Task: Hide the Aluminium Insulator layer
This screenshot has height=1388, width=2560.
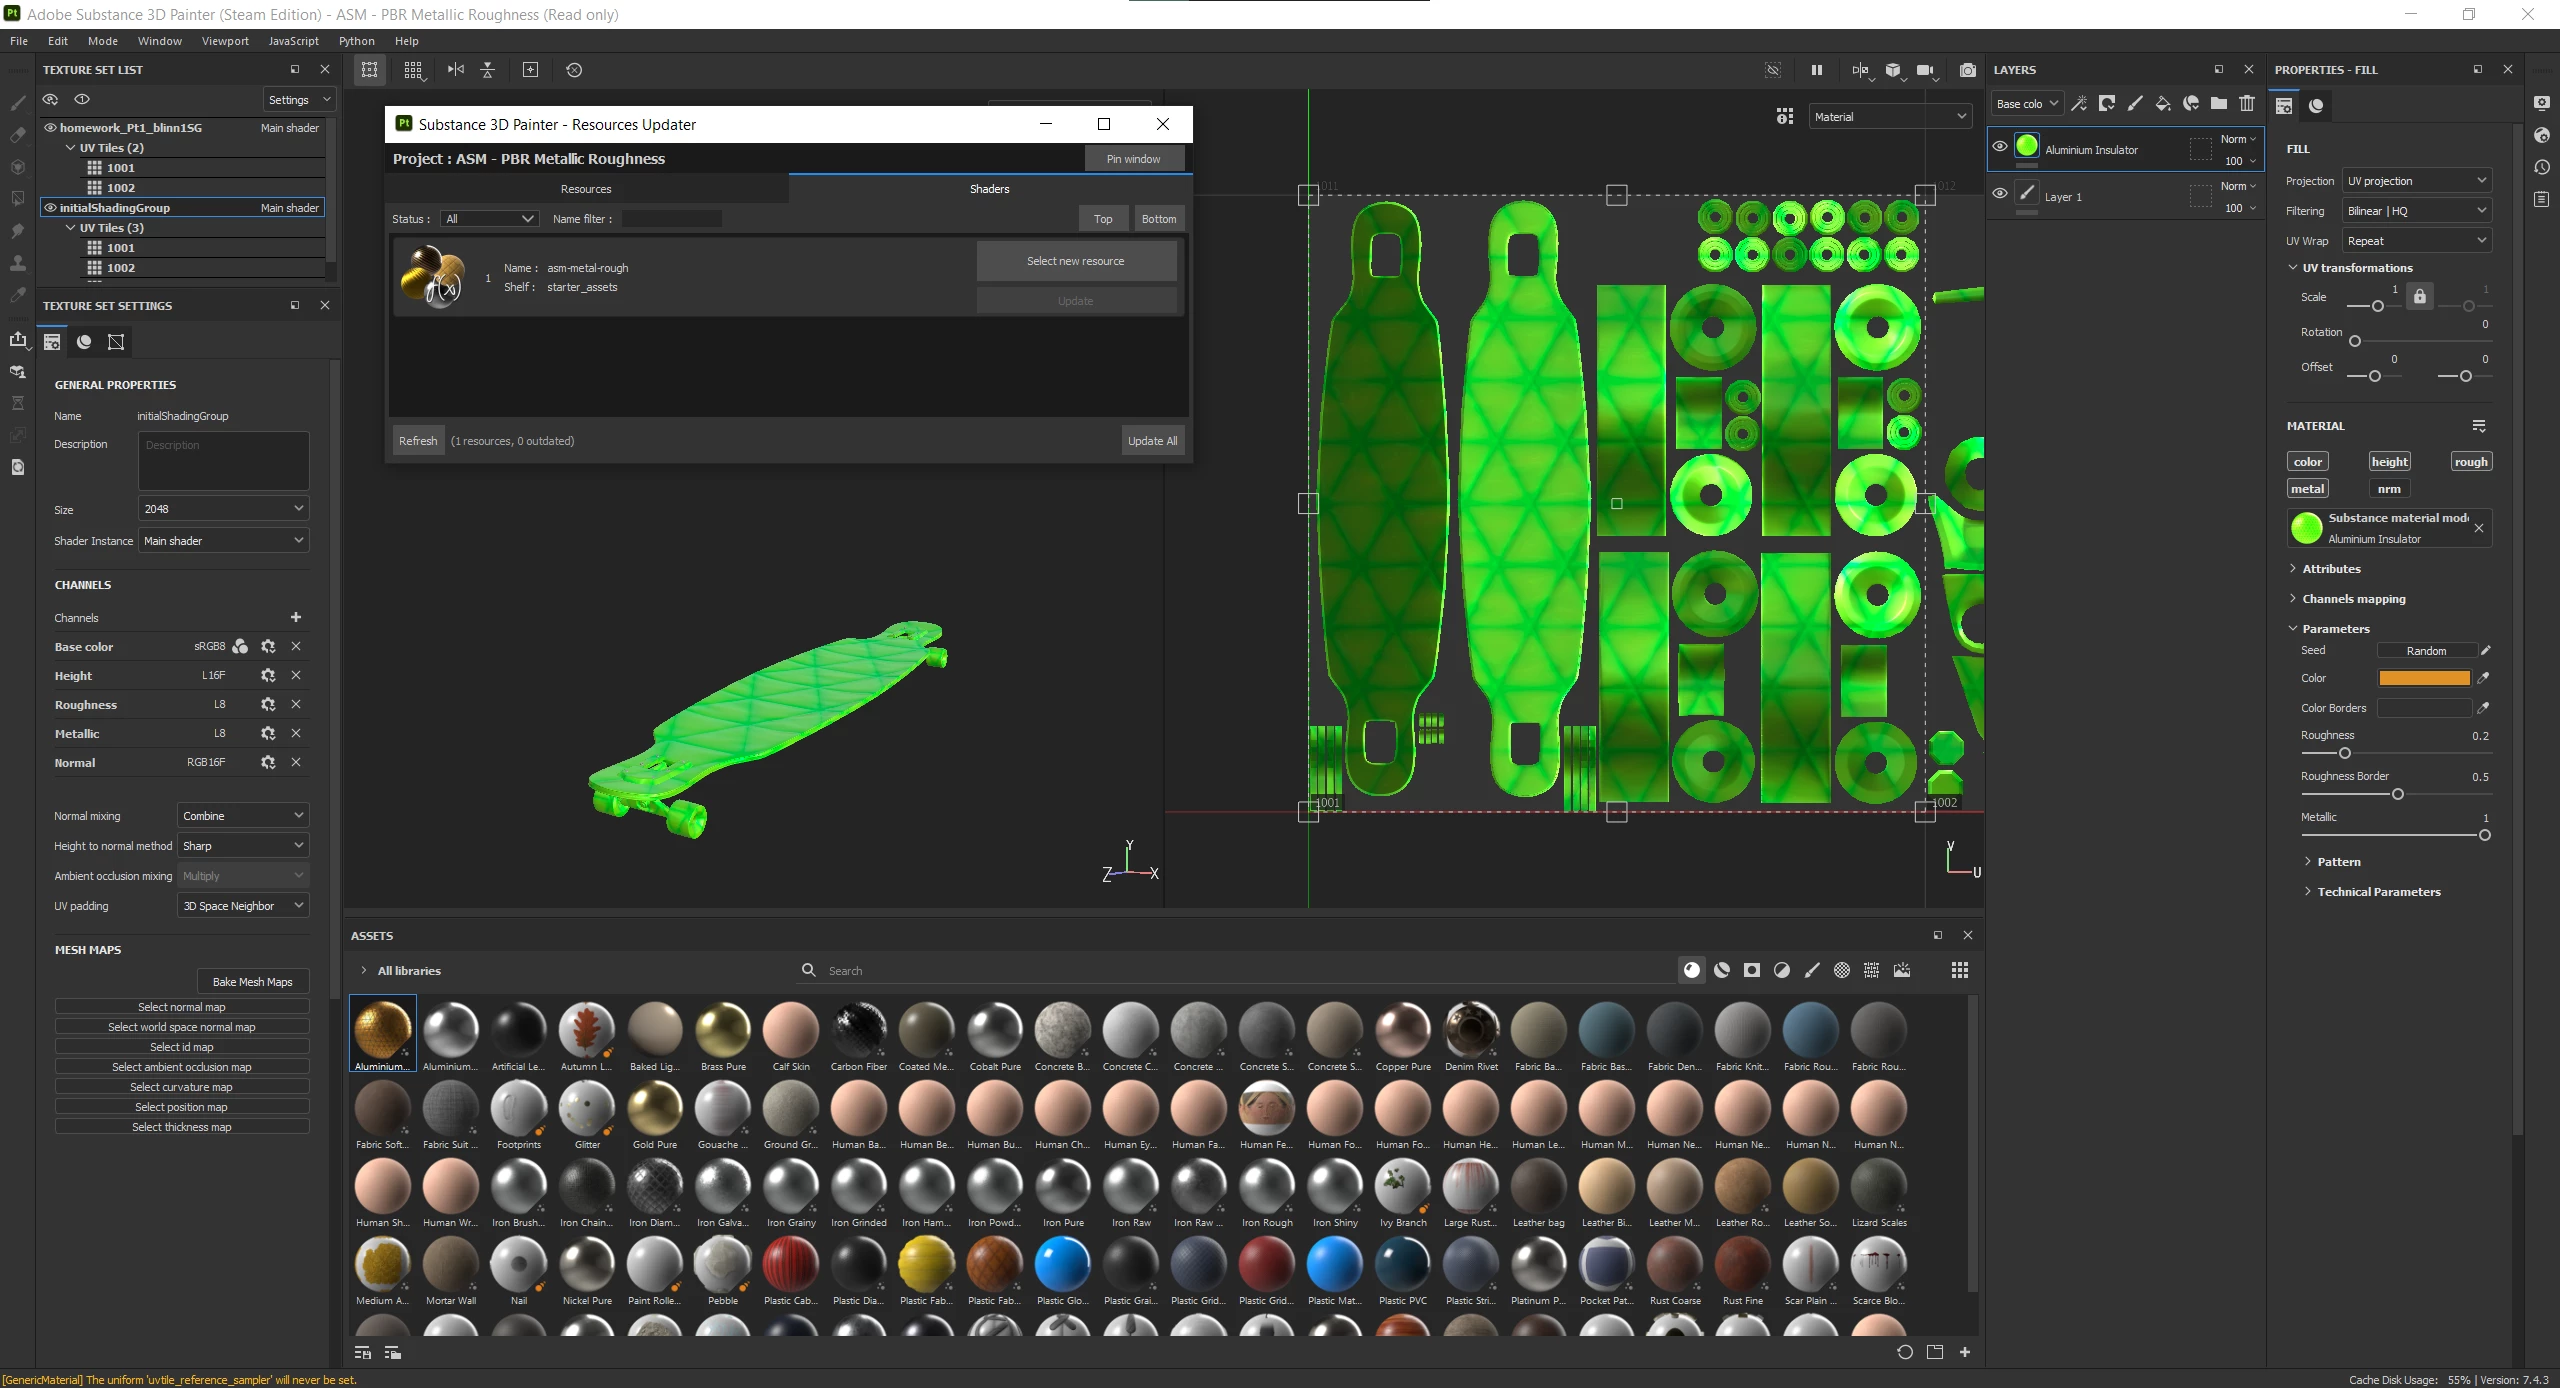Action: (x=1999, y=147)
